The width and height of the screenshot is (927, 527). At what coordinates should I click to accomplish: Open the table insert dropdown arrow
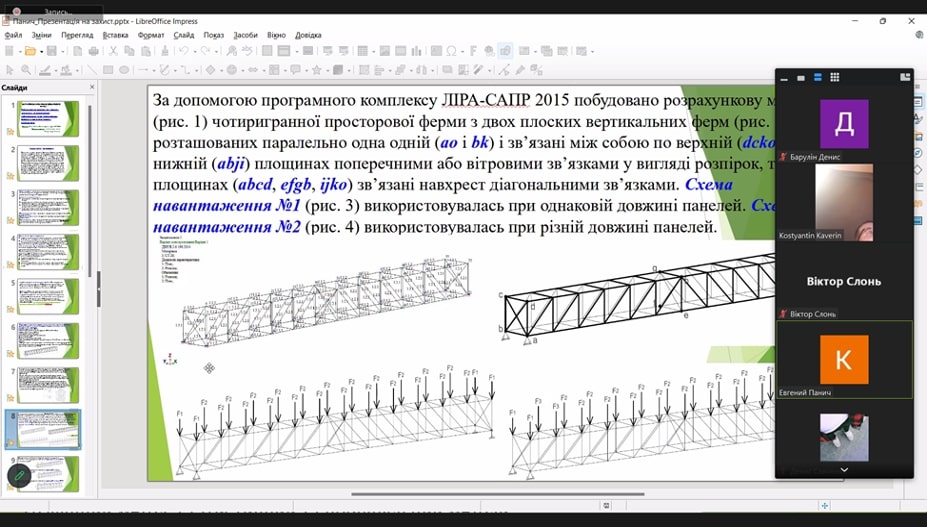coord(374,51)
